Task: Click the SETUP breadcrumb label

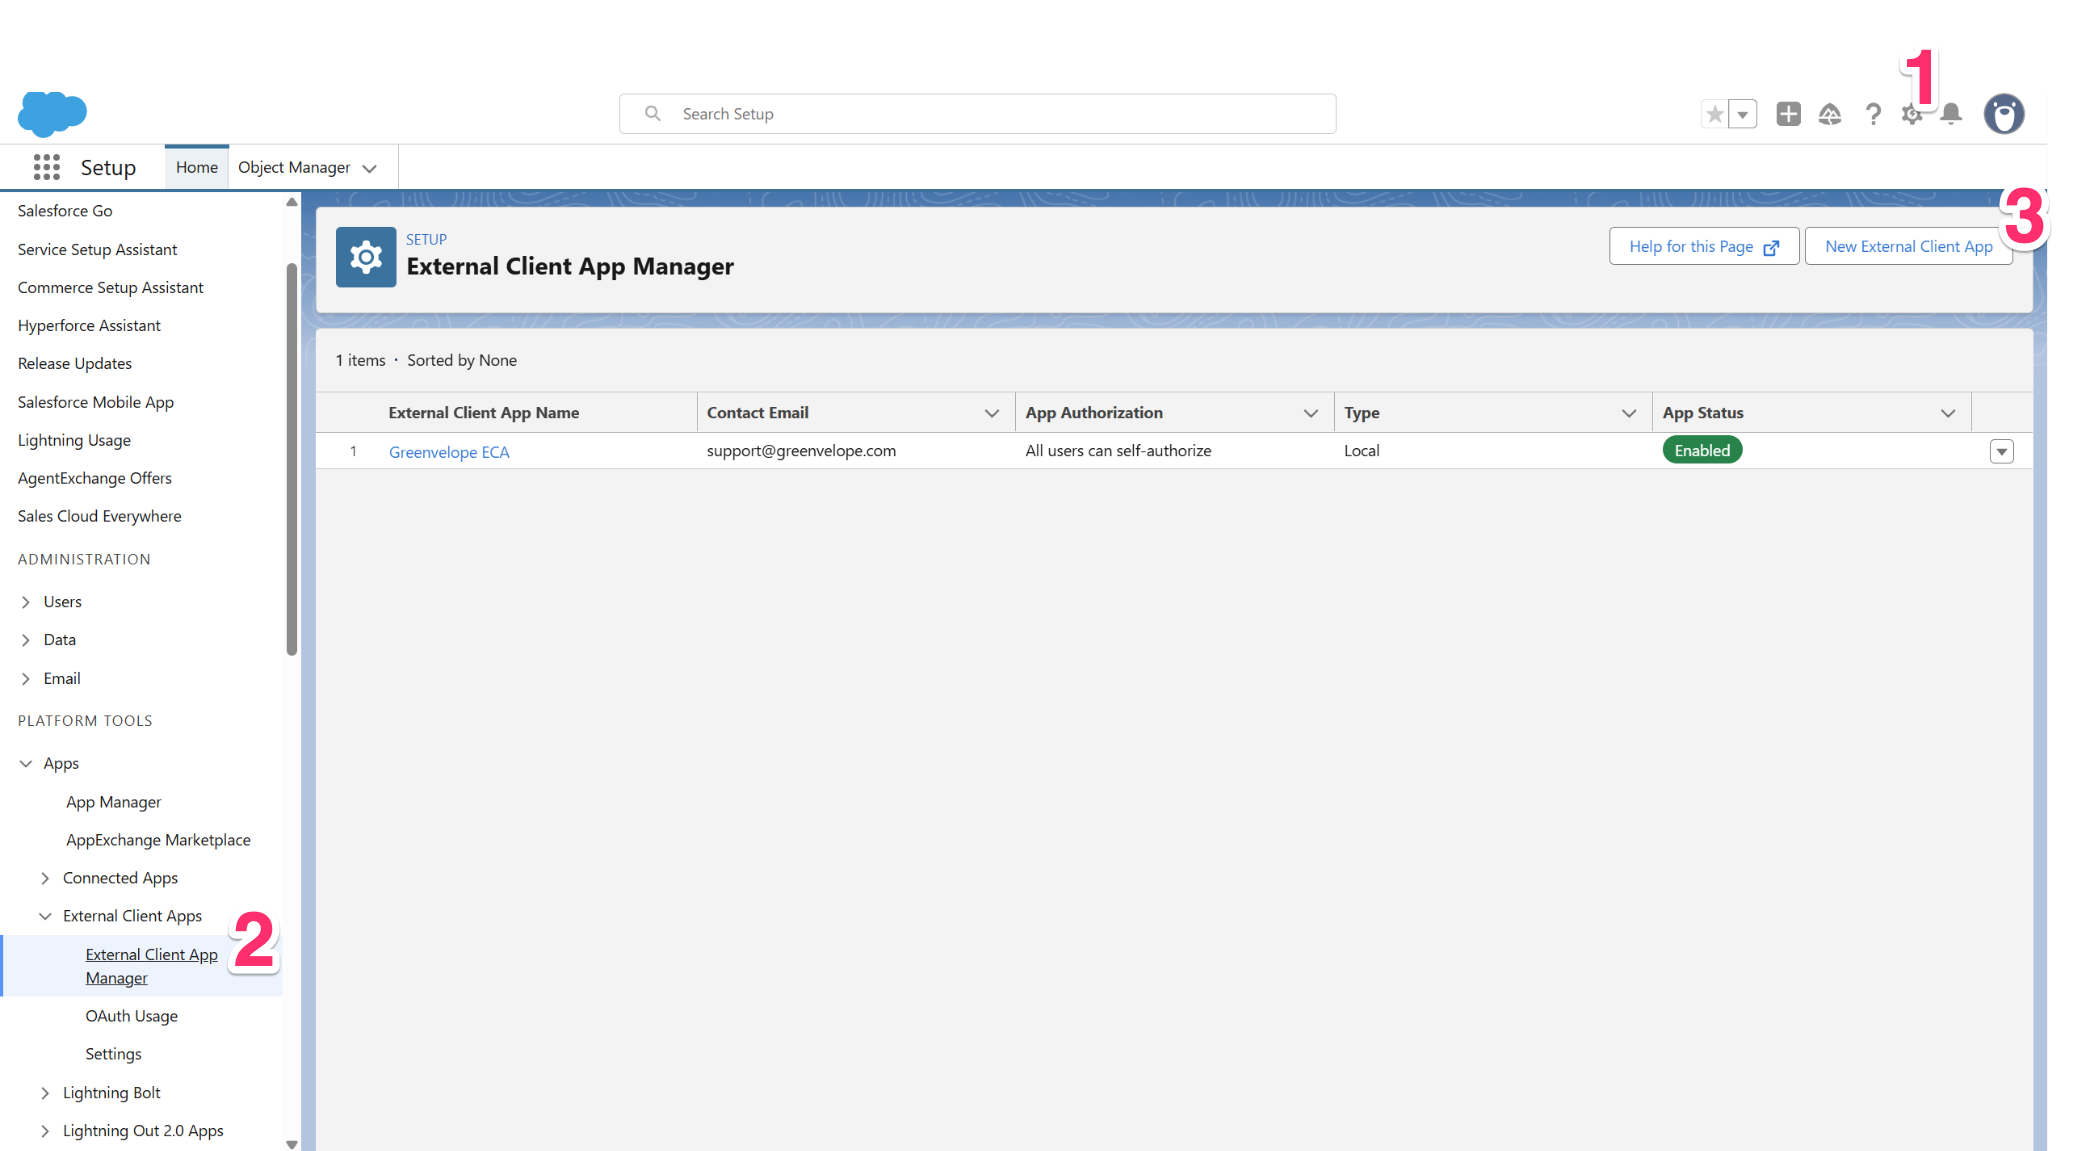Action: [x=426, y=240]
